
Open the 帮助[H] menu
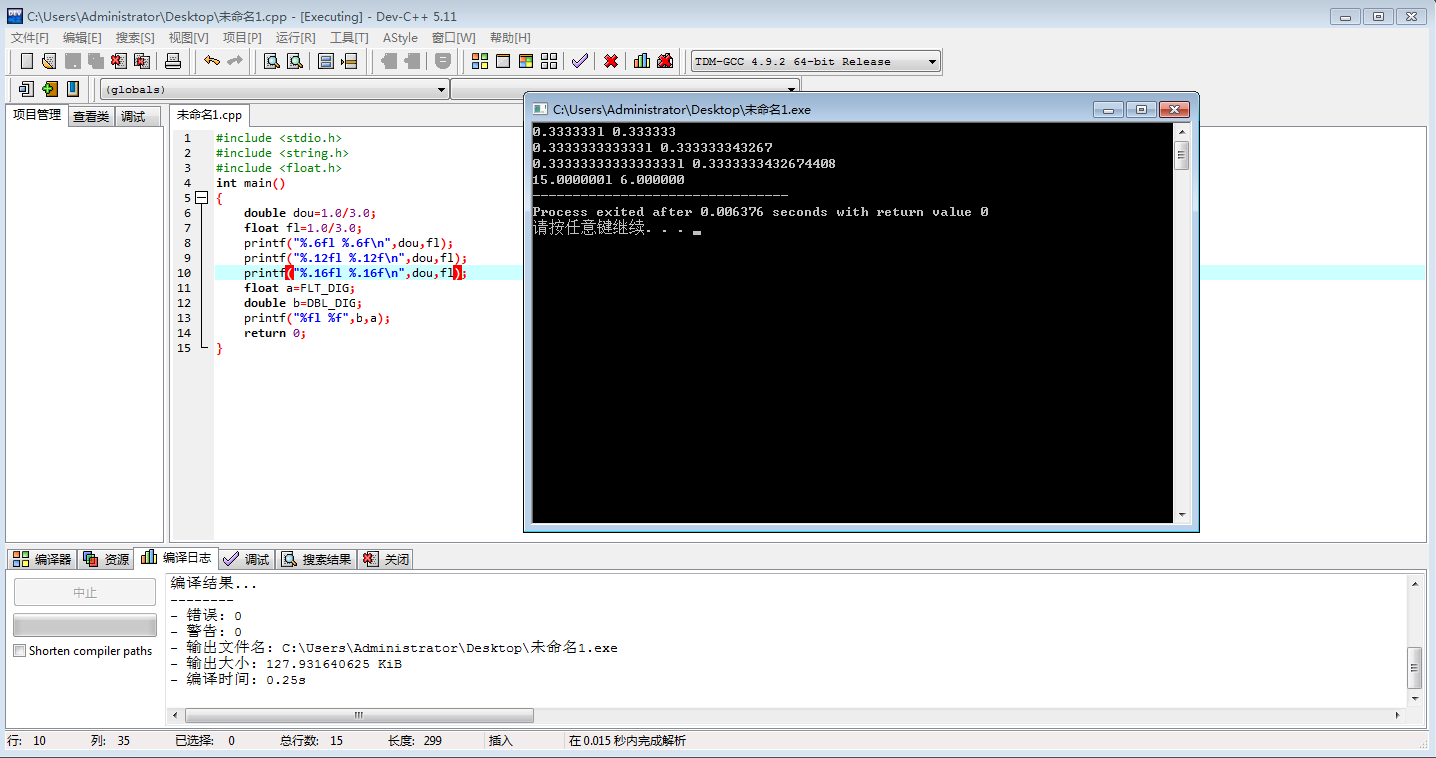coord(510,37)
